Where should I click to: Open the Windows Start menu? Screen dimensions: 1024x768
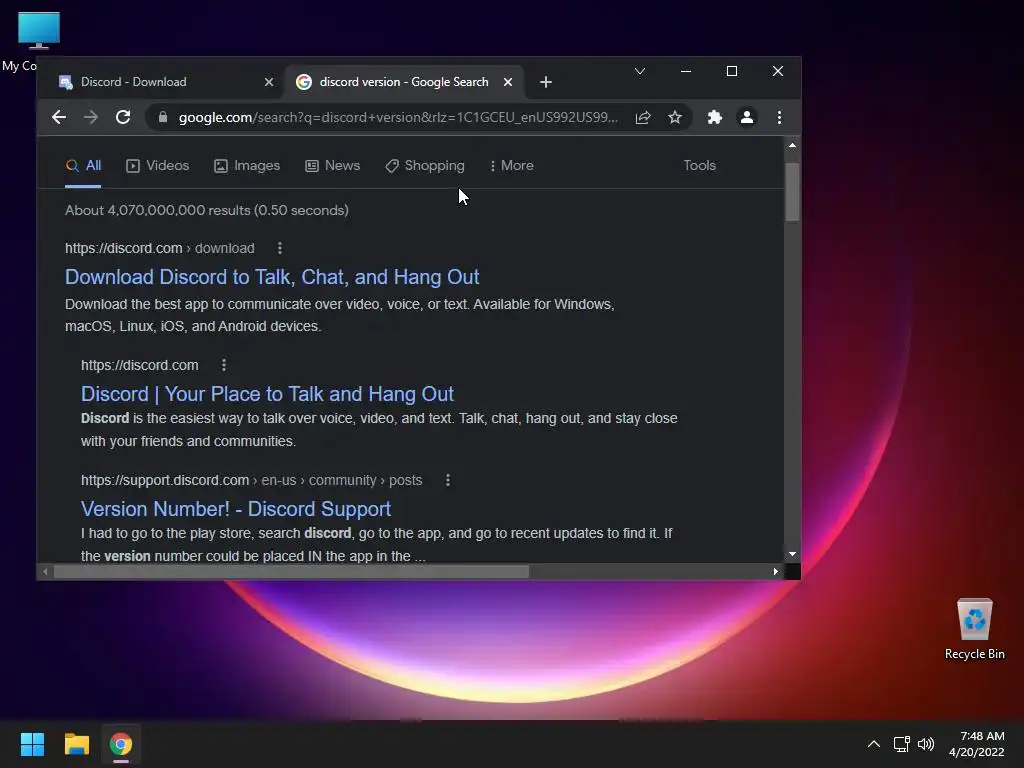click(32, 744)
